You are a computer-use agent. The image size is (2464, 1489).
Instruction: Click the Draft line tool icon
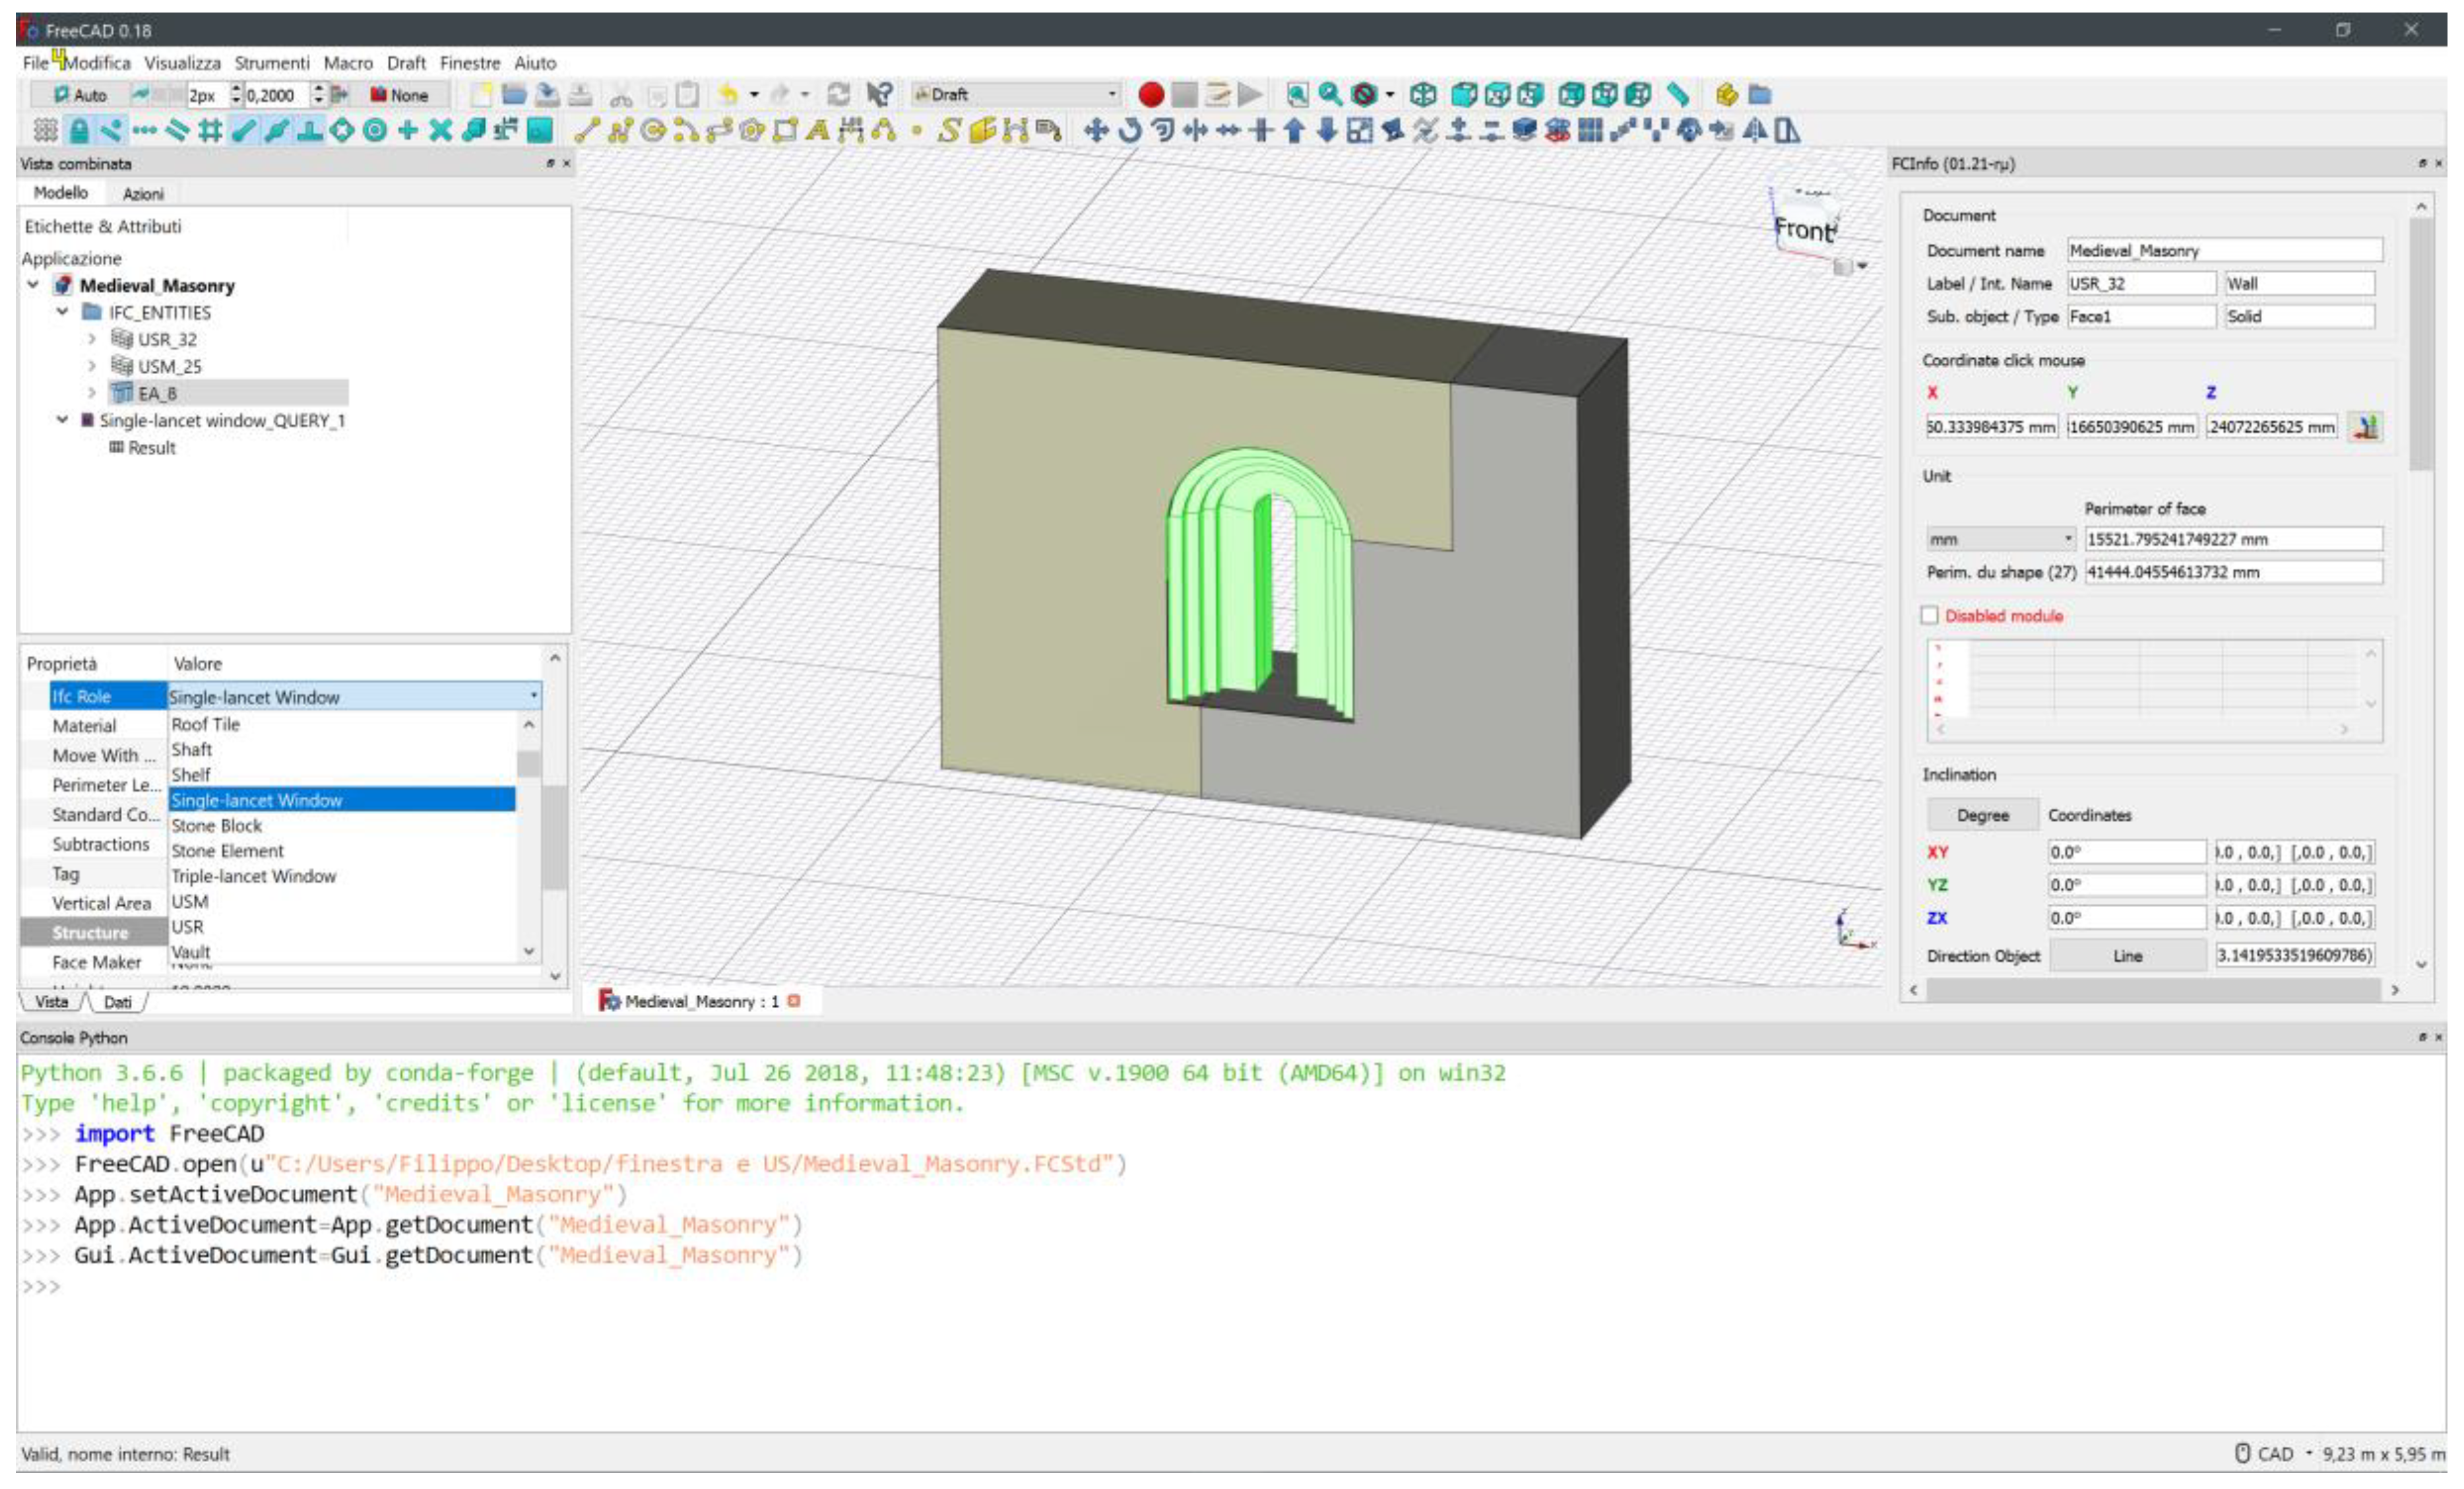click(586, 131)
